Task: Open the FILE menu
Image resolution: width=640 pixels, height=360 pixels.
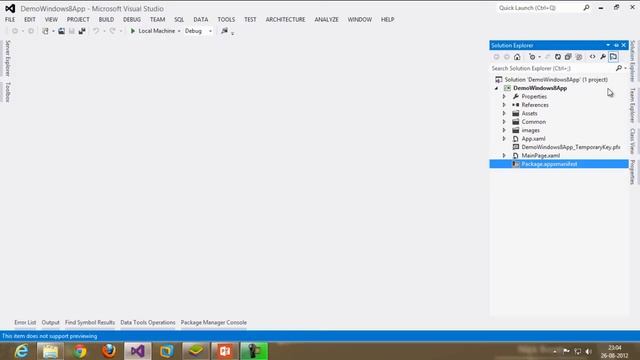Action: 10,20
